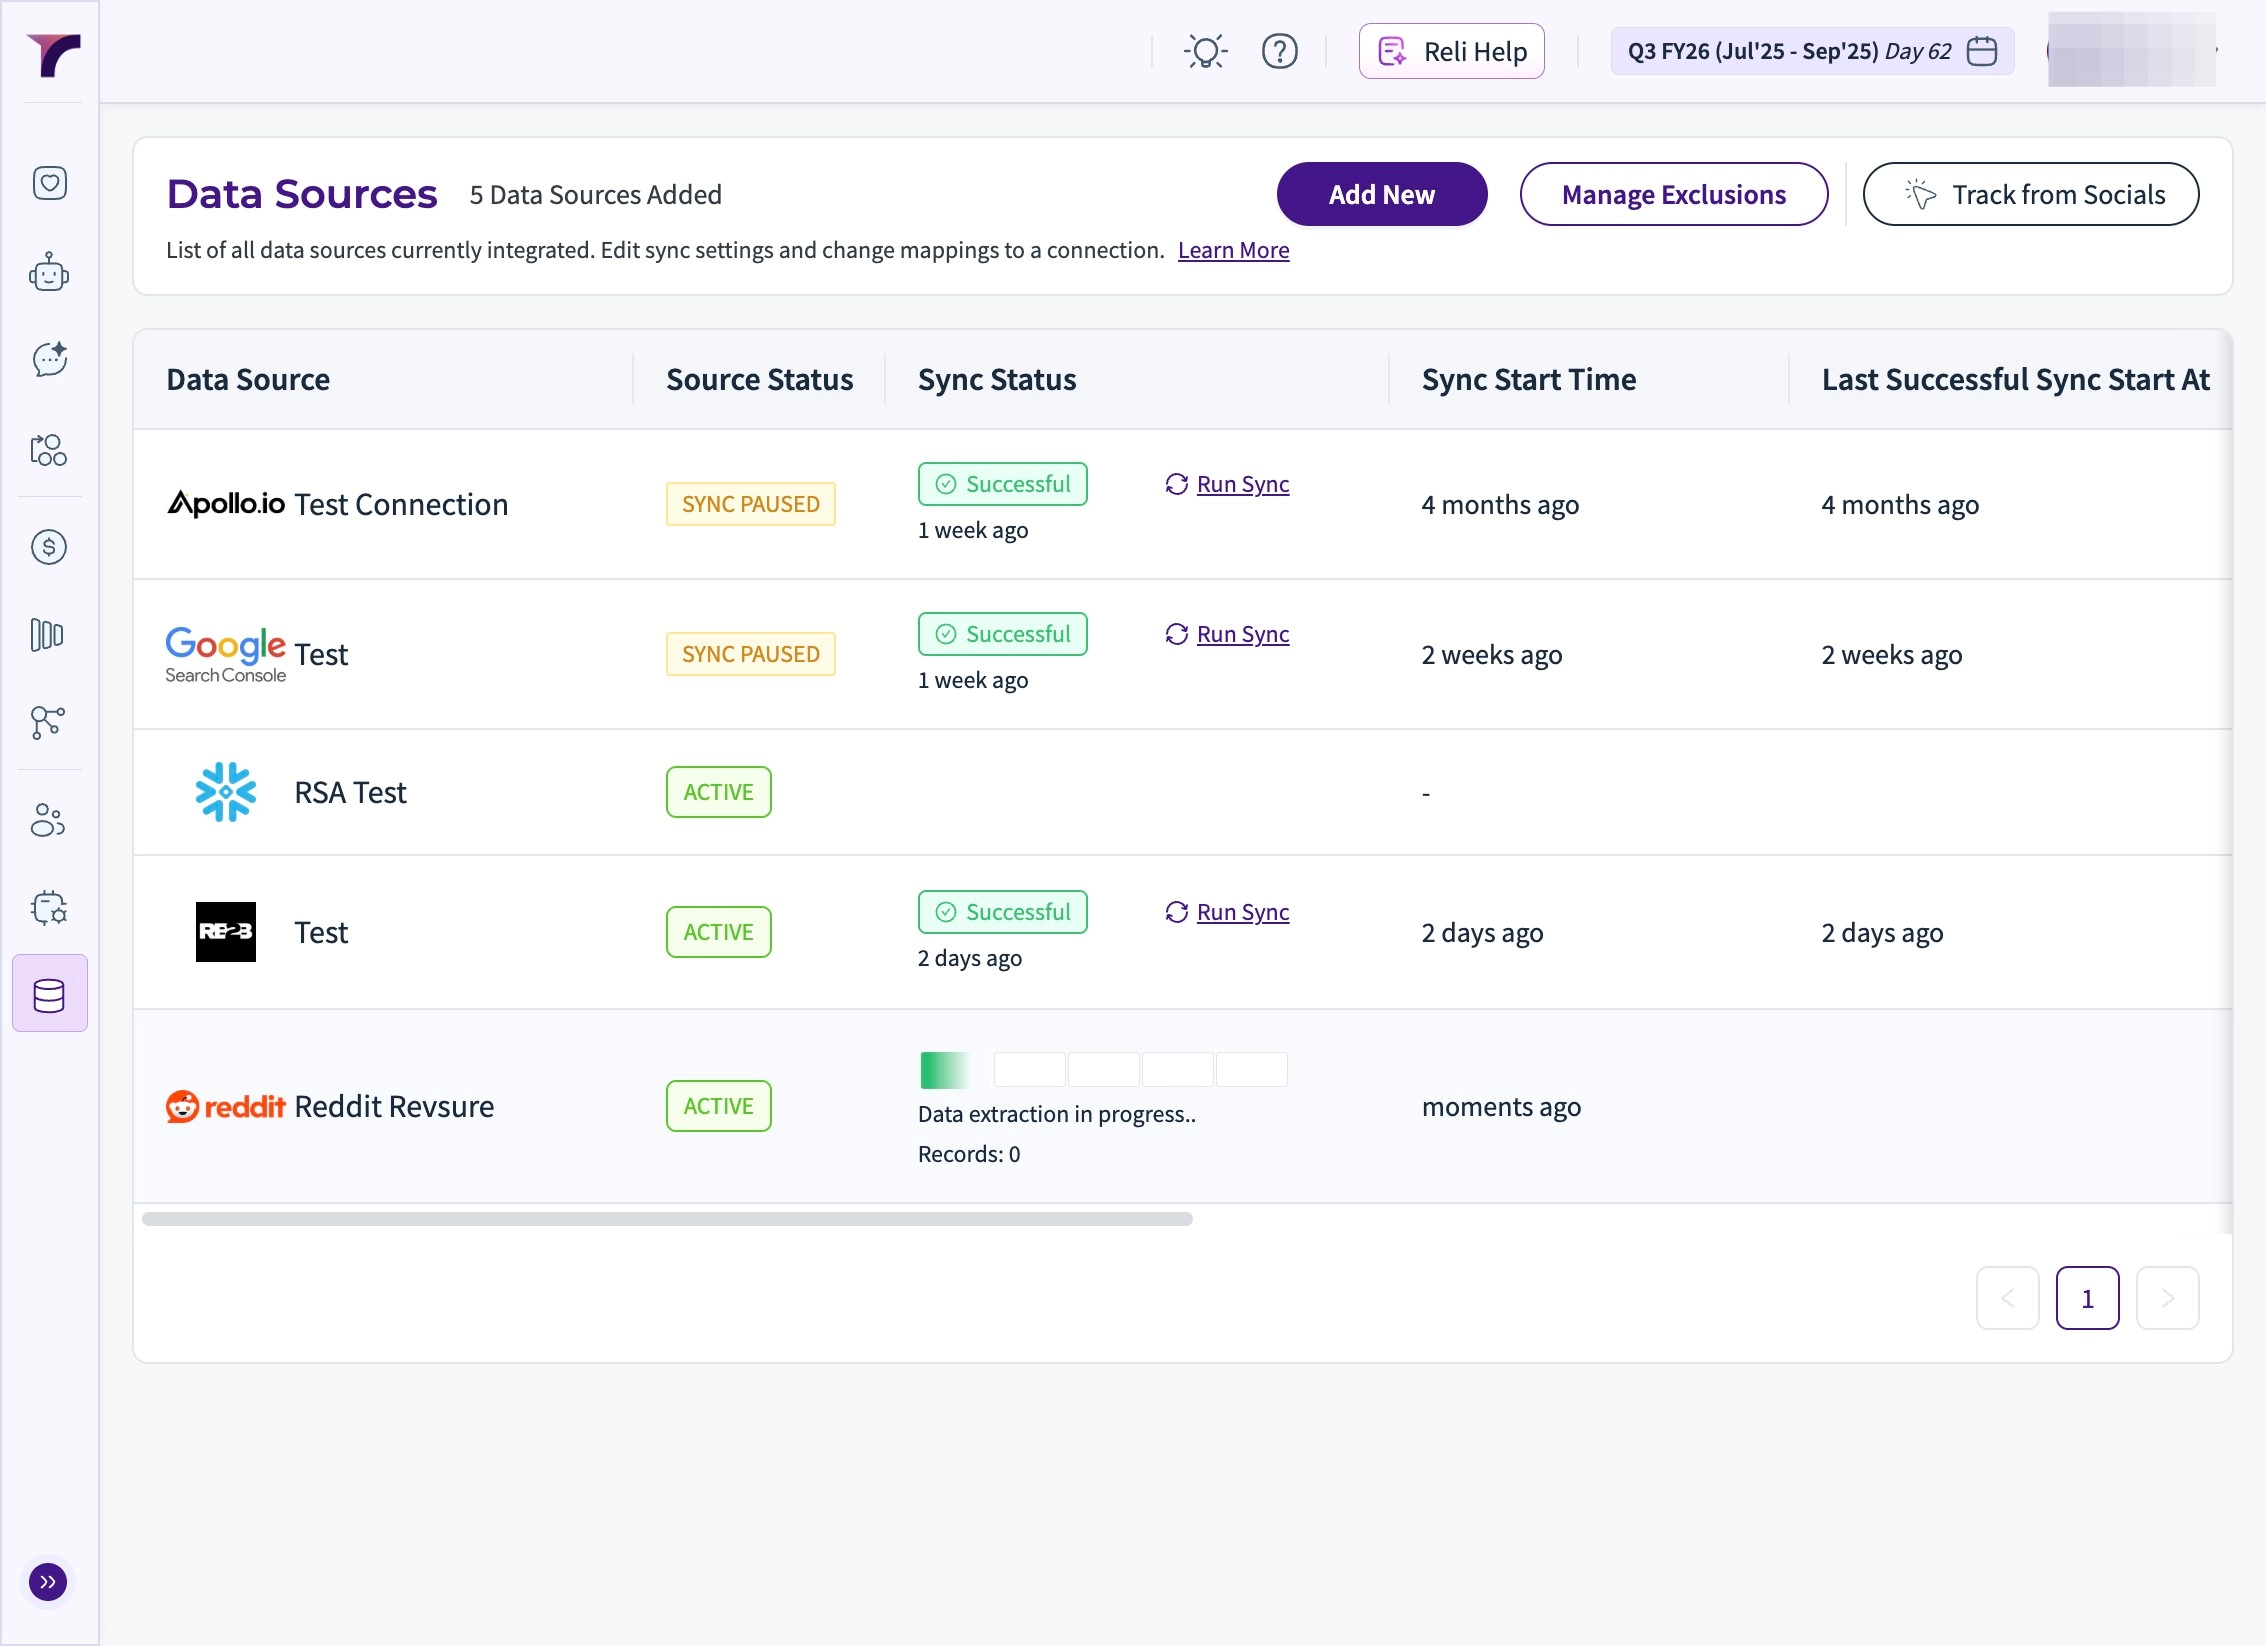Click the dollar revenue sidebar icon

coord(49,547)
